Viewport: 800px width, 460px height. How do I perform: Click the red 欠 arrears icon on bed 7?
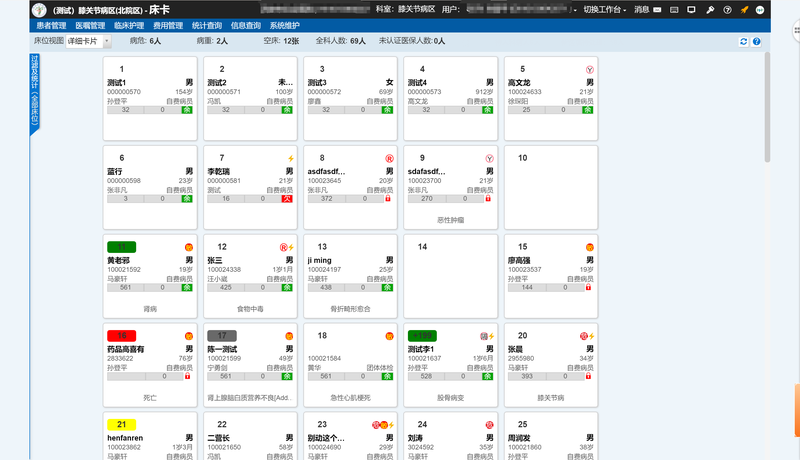(x=287, y=198)
